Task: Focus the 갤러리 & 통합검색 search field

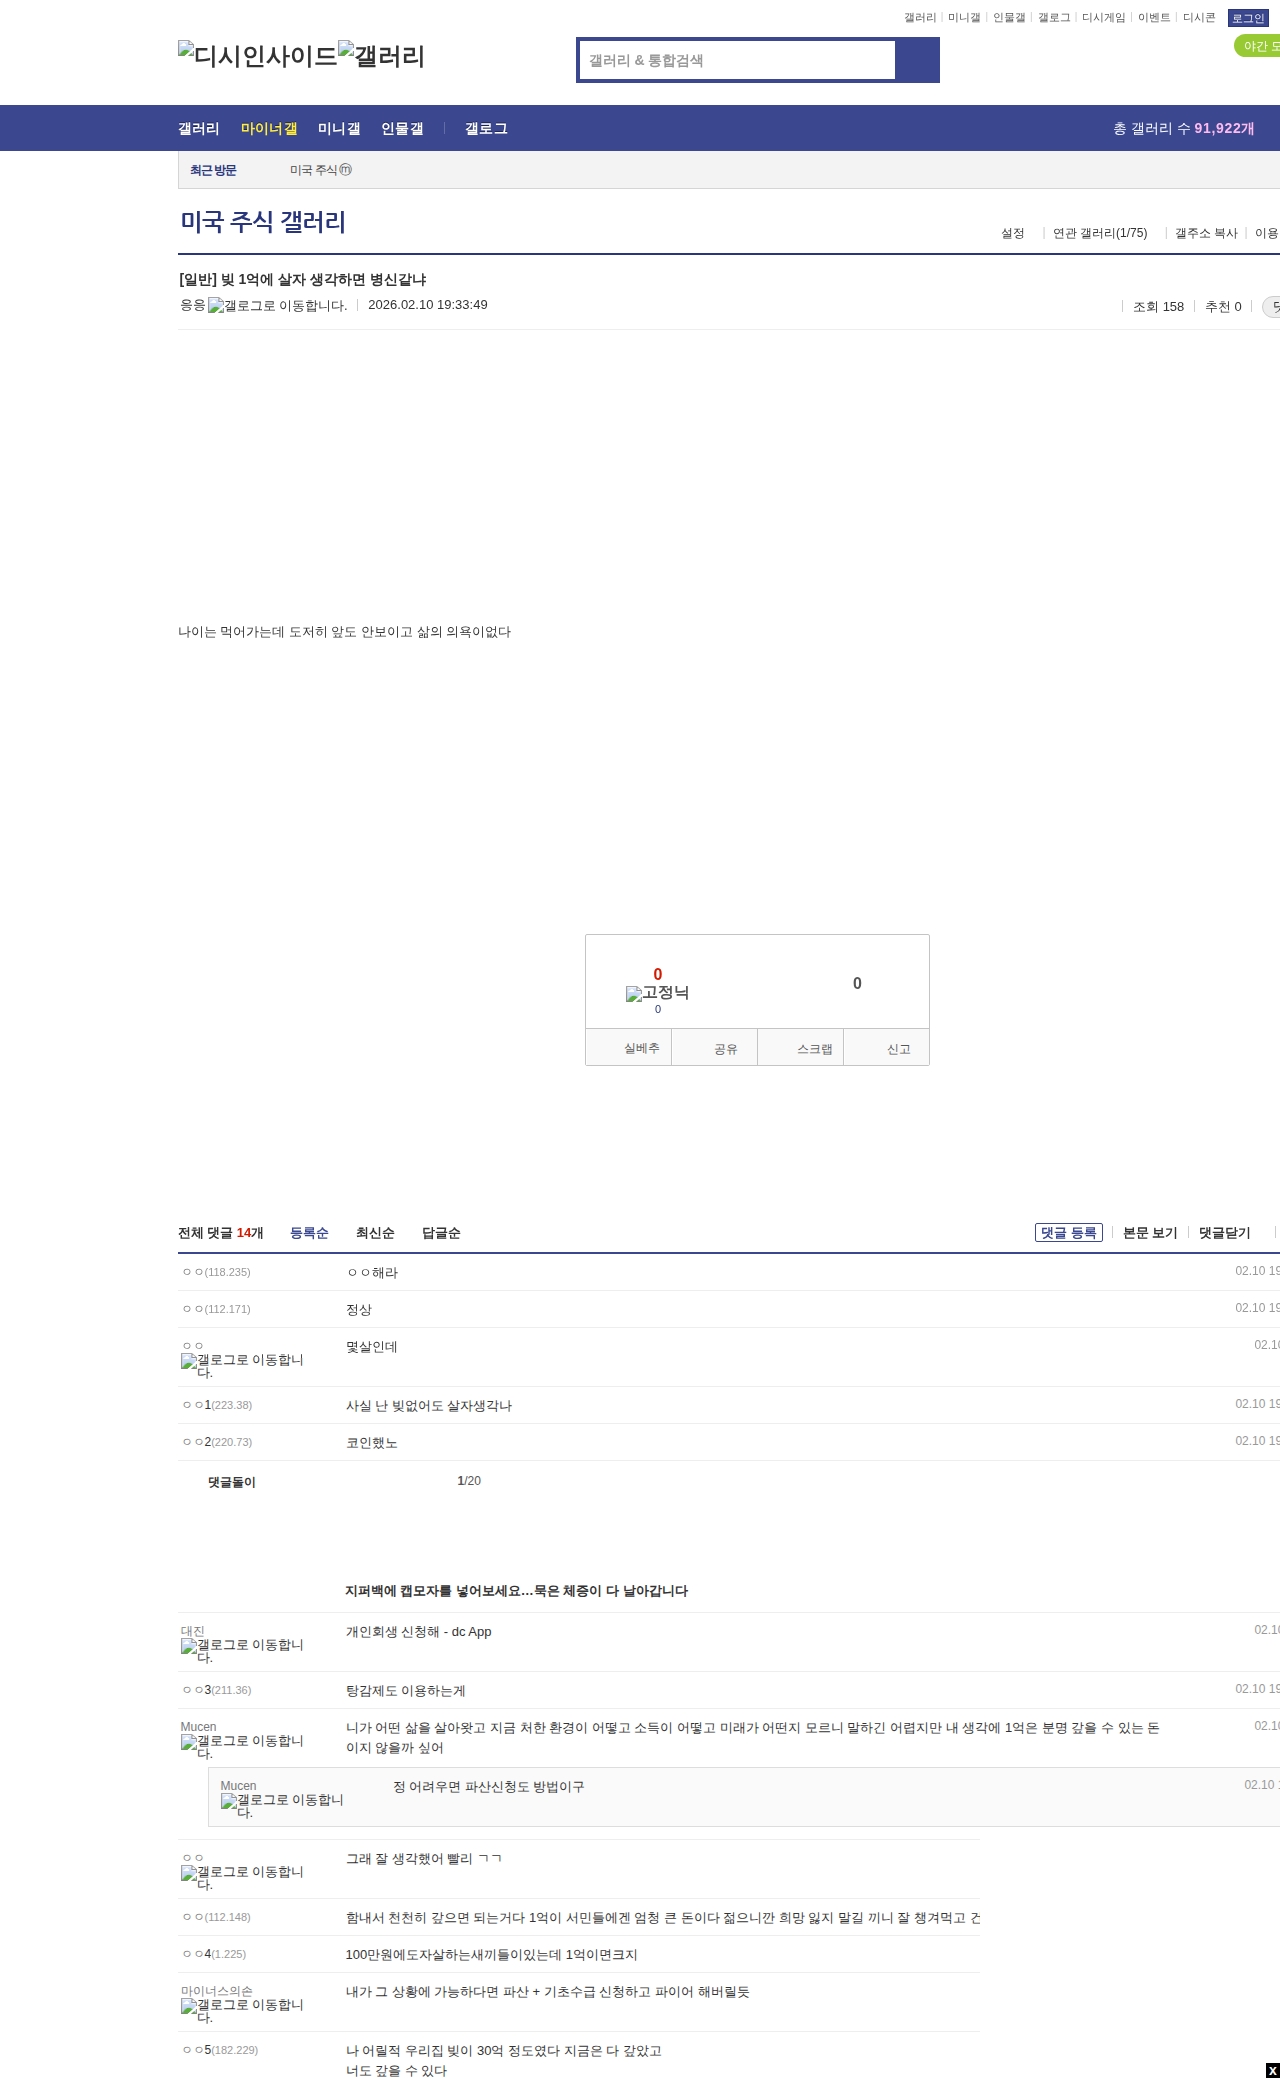Action: tap(737, 60)
